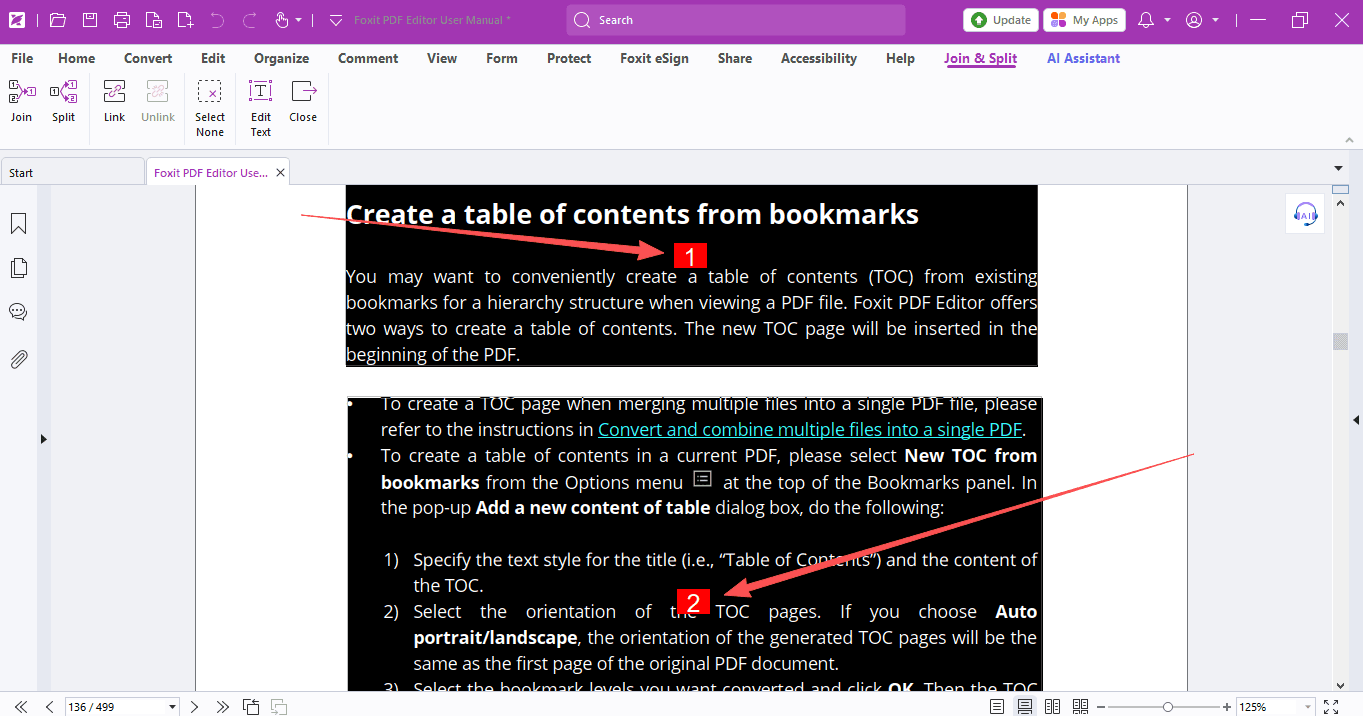The height and width of the screenshot is (716, 1363).
Task: Expand the page number dropdown
Action: 172,707
